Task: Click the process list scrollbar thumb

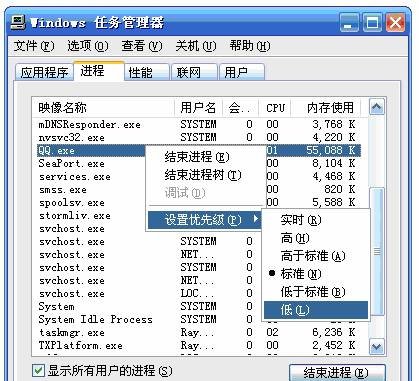Action: click(377, 251)
